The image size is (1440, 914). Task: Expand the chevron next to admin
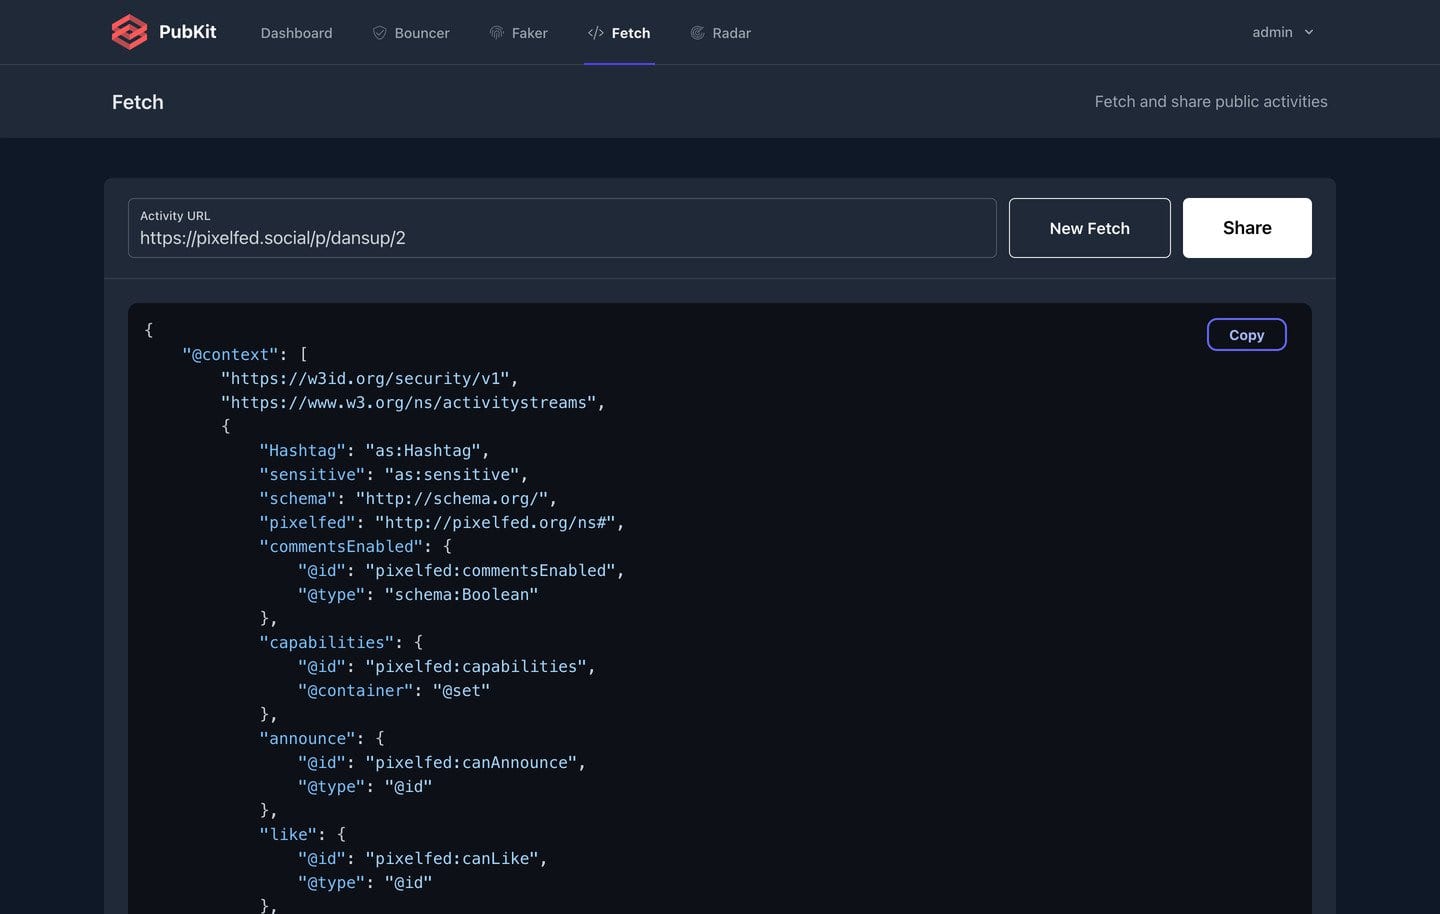tap(1310, 32)
